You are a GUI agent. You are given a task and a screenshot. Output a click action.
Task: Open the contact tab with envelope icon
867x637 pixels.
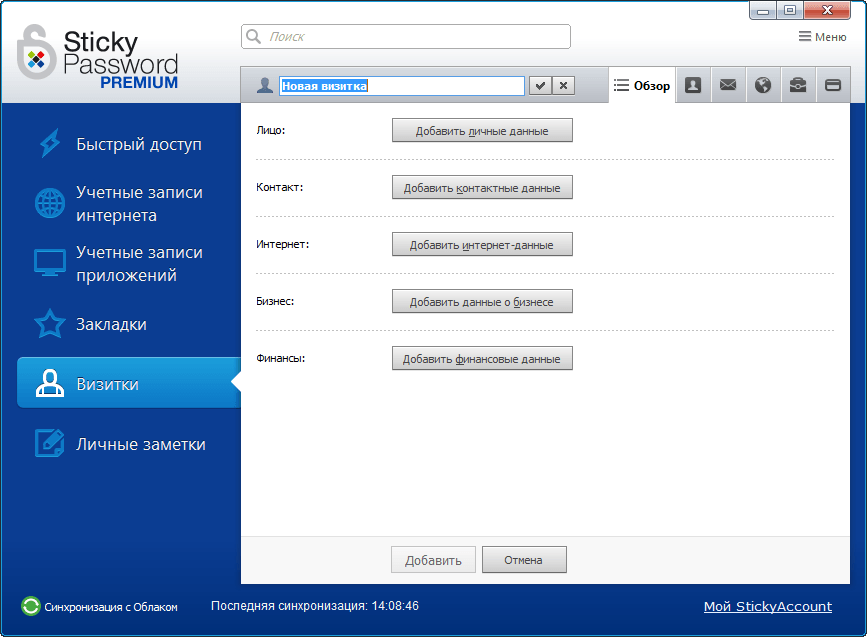point(727,85)
